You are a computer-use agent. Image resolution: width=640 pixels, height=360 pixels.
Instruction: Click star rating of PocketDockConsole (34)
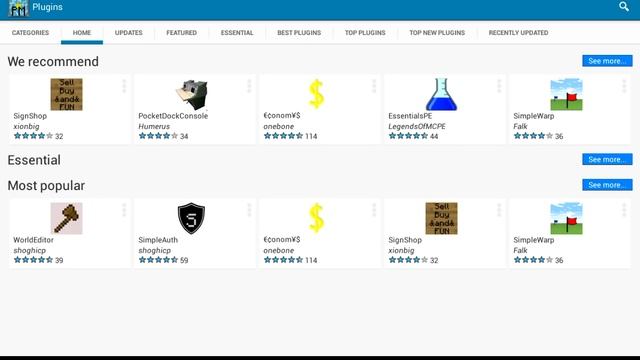pyautogui.click(x=158, y=136)
